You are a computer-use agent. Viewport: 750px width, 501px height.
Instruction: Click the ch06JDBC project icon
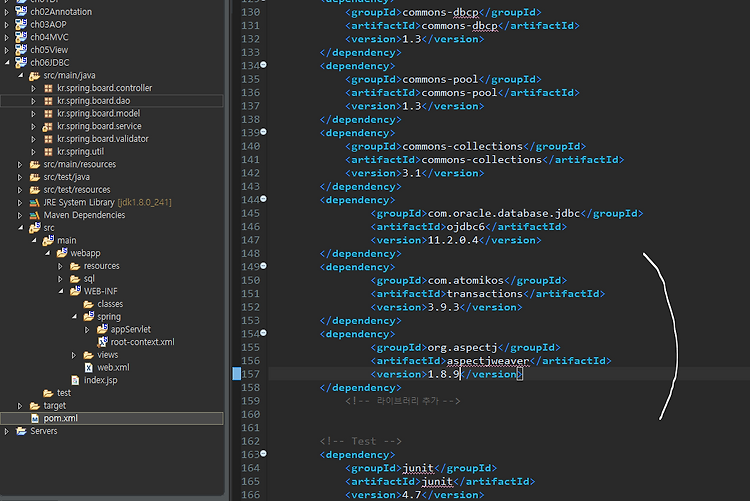click(21, 62)
